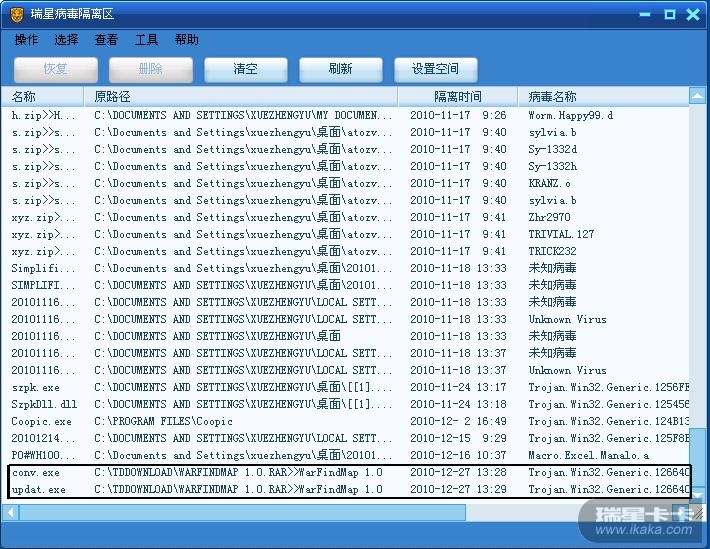Viewport: 710px width, 549px height.
Task: Select the SIMPLIFI... uppercase file entry
Action: [x=346, y=285]
